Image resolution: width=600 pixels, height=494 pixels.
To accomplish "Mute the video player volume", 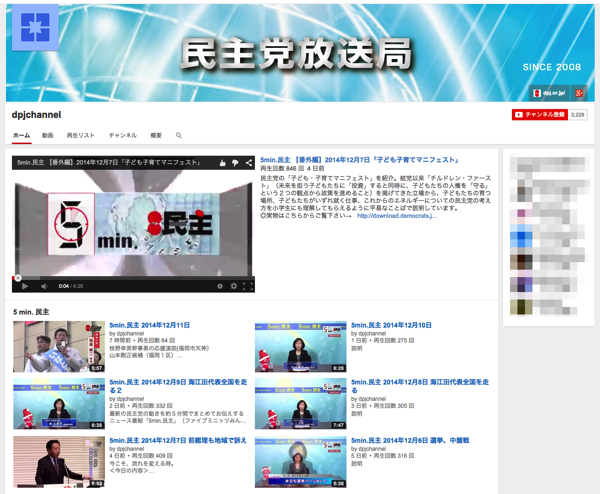I will click(44, 286).
